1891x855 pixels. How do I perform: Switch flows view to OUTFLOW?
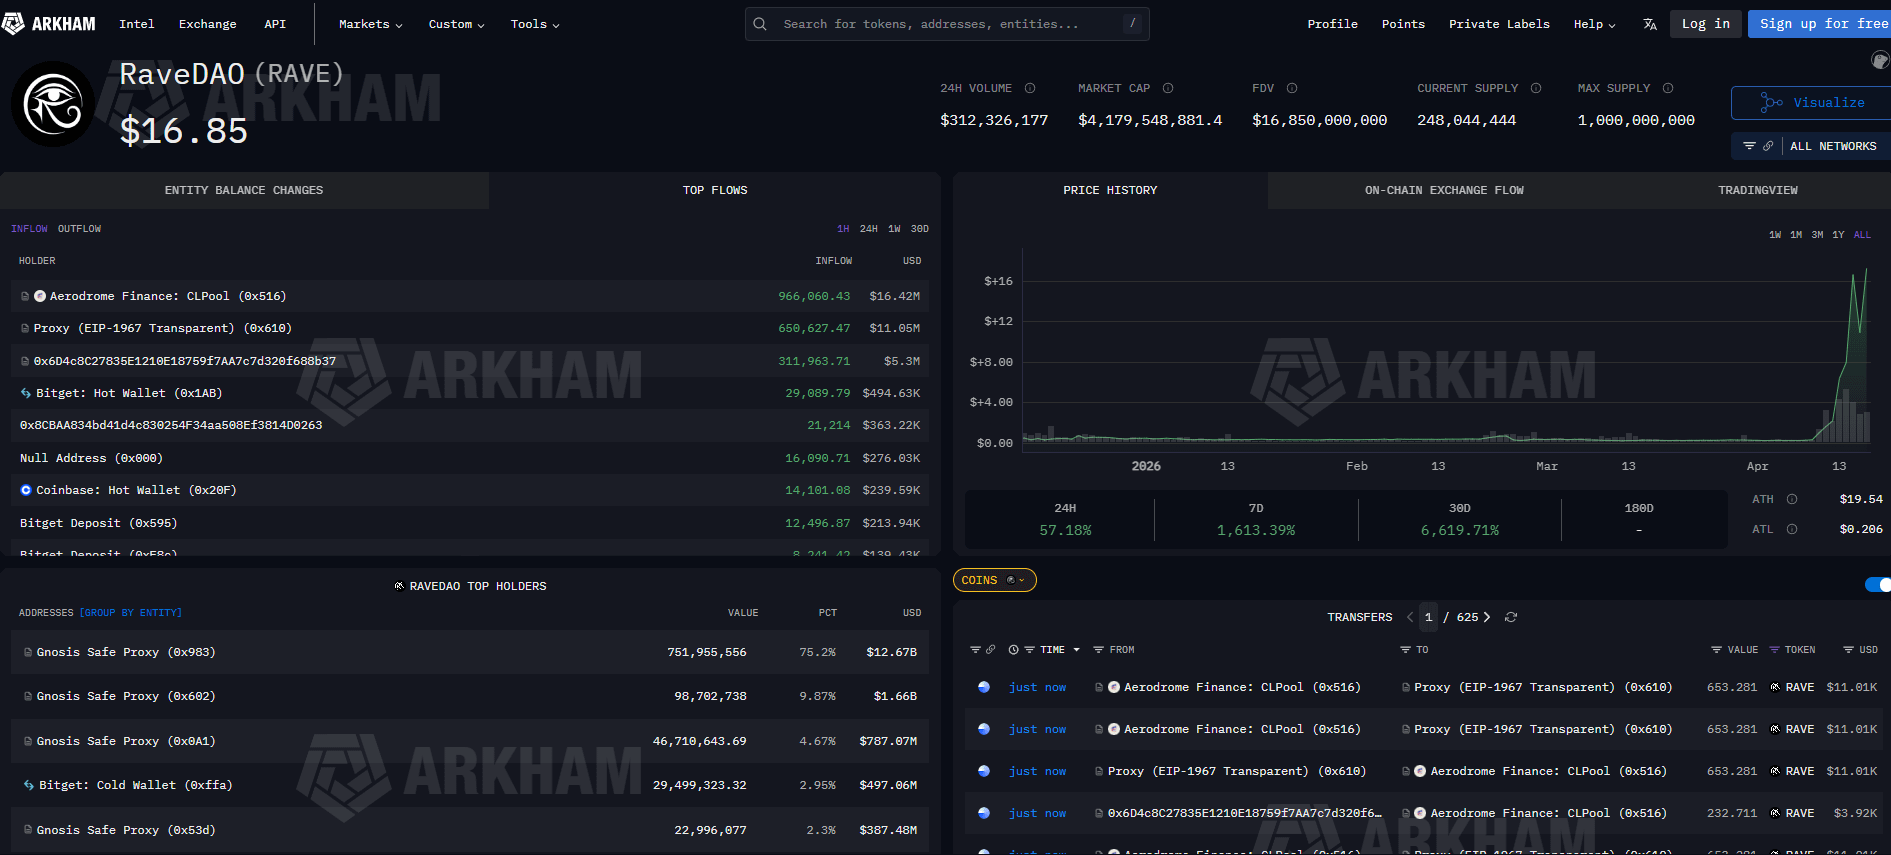[79, 229]
